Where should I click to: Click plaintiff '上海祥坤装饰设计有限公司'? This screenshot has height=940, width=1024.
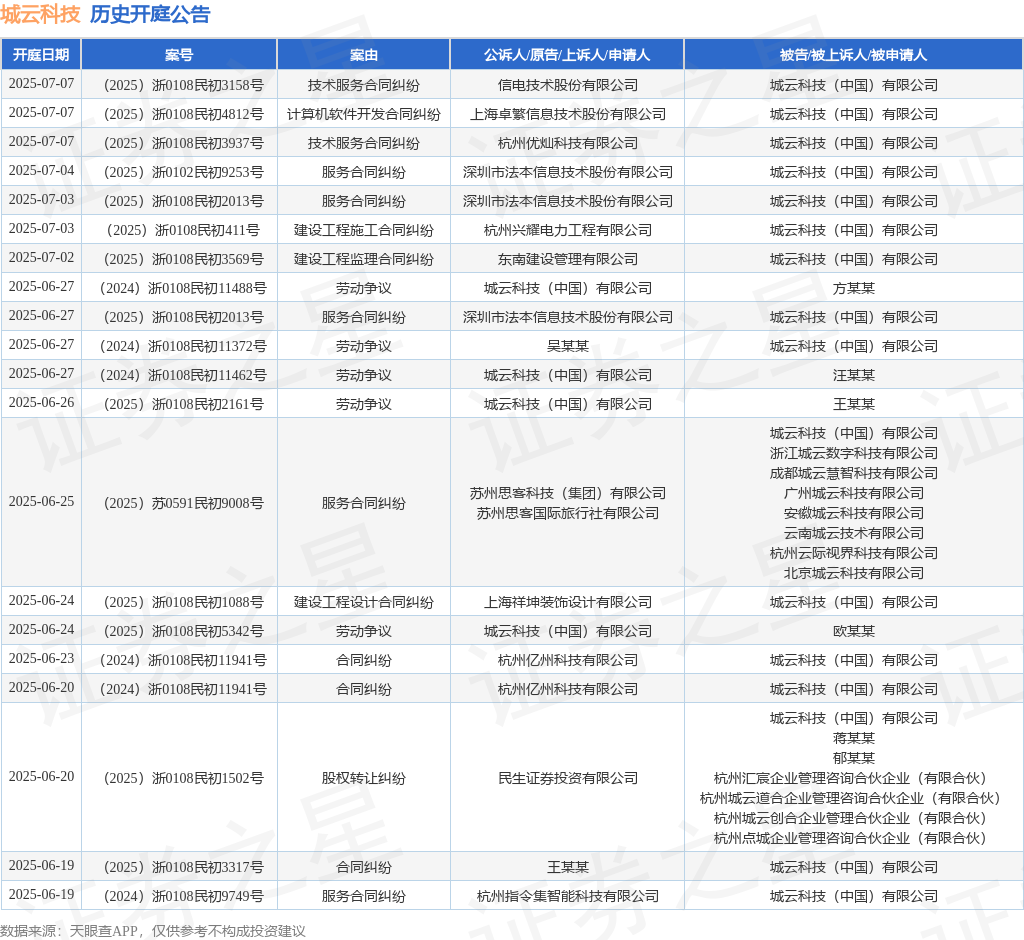568,602
